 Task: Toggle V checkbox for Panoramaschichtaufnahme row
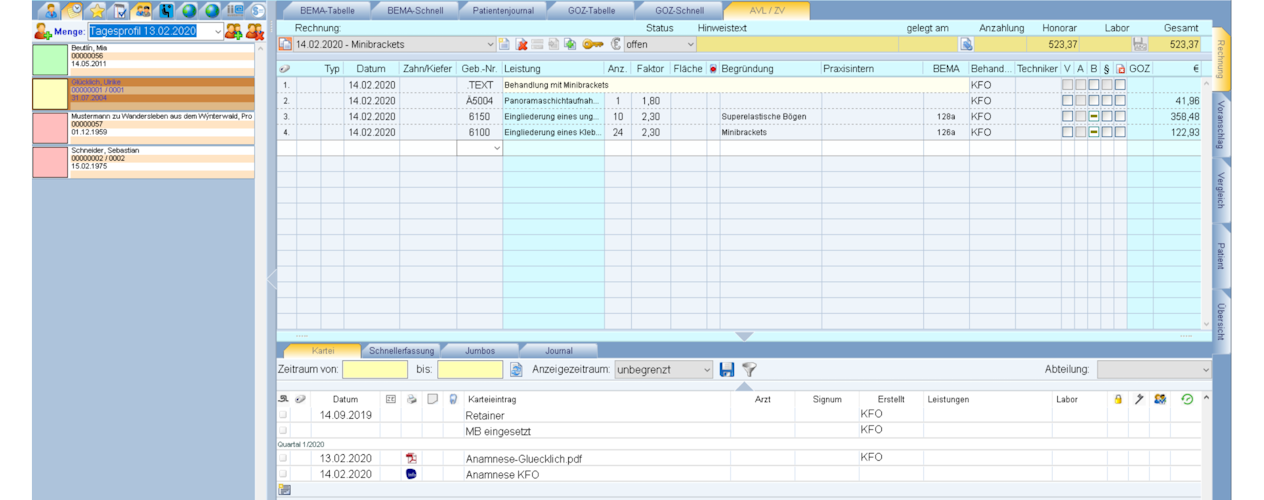(x=1067, y=101)
